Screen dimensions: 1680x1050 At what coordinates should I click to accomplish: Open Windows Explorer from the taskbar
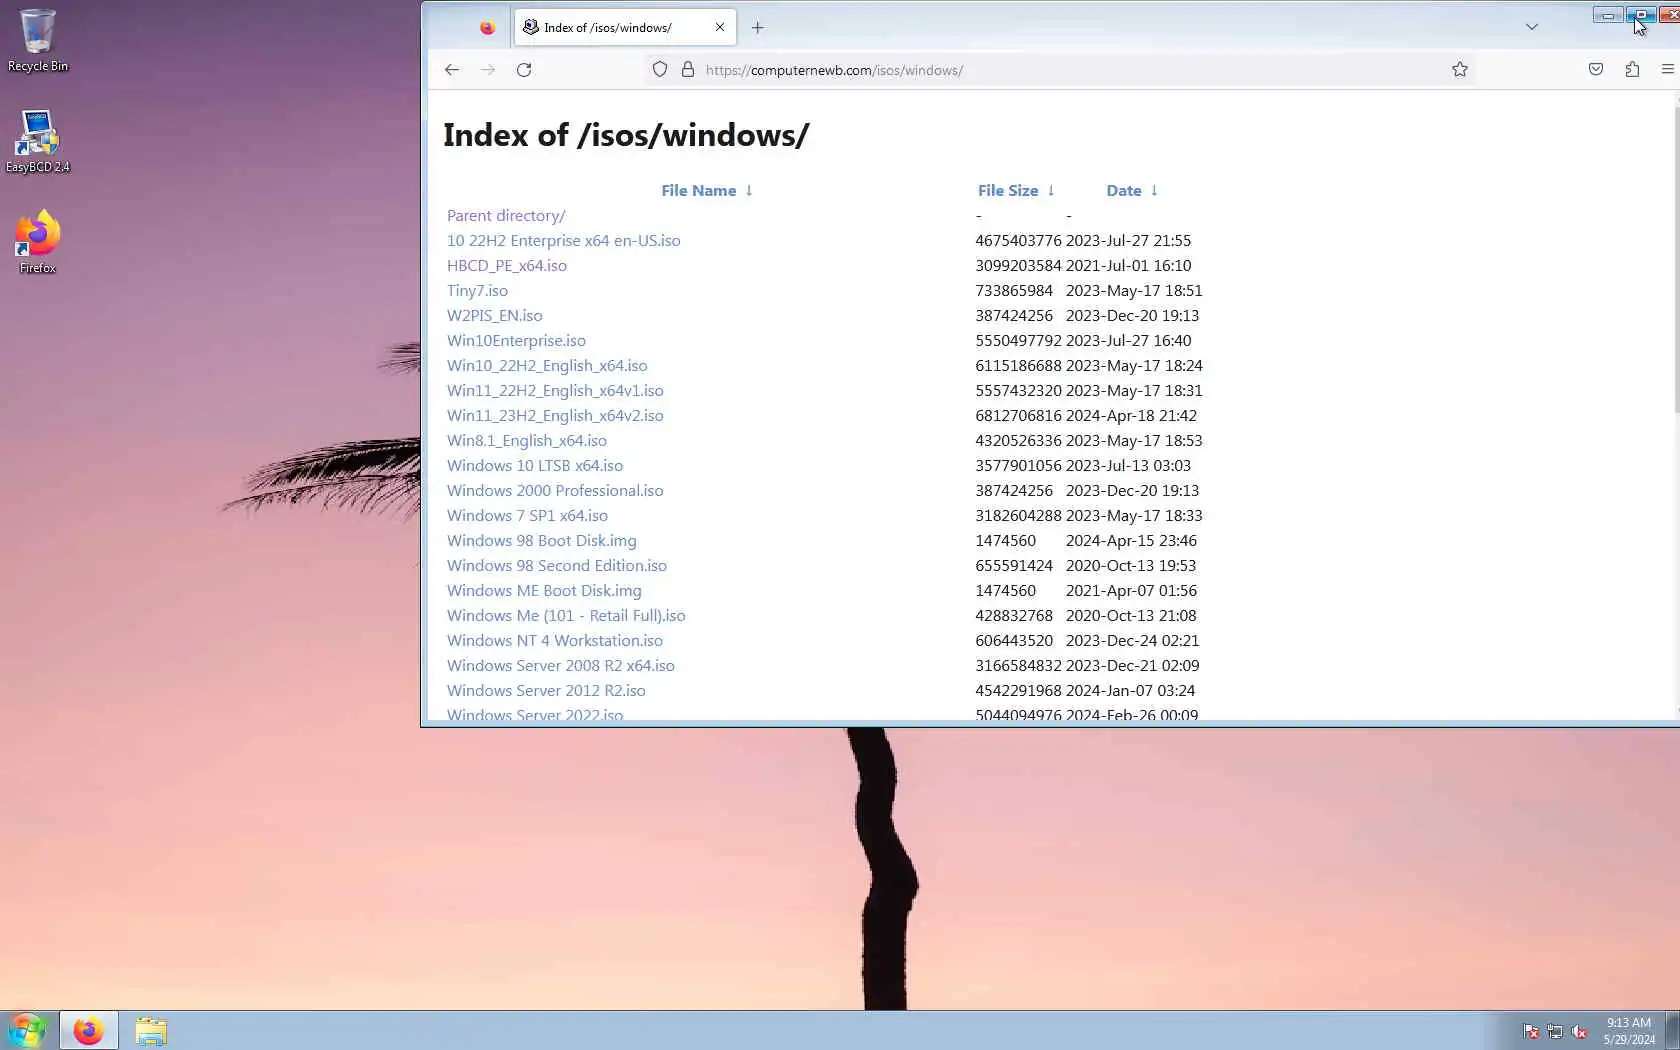coord(151,1030)
